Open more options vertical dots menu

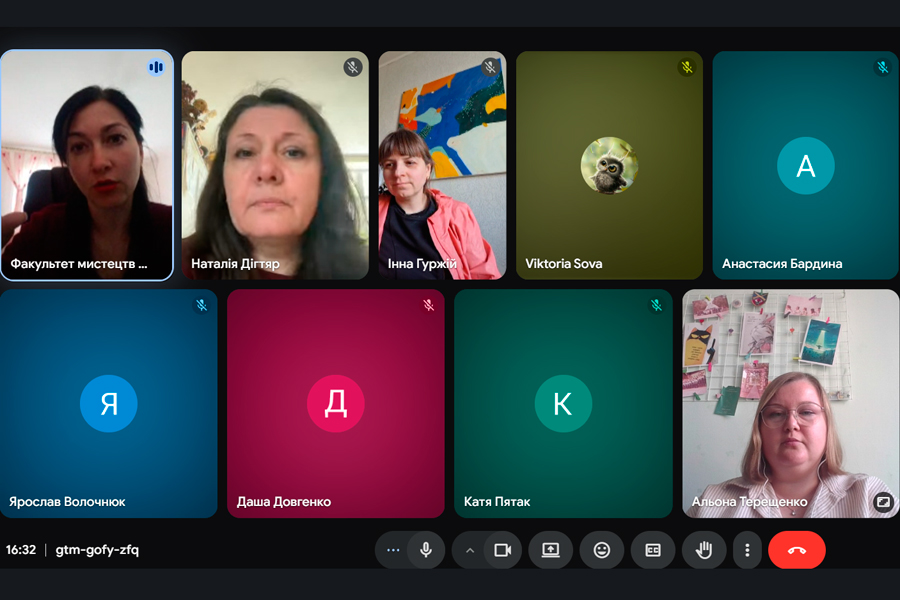coord(747,550)
